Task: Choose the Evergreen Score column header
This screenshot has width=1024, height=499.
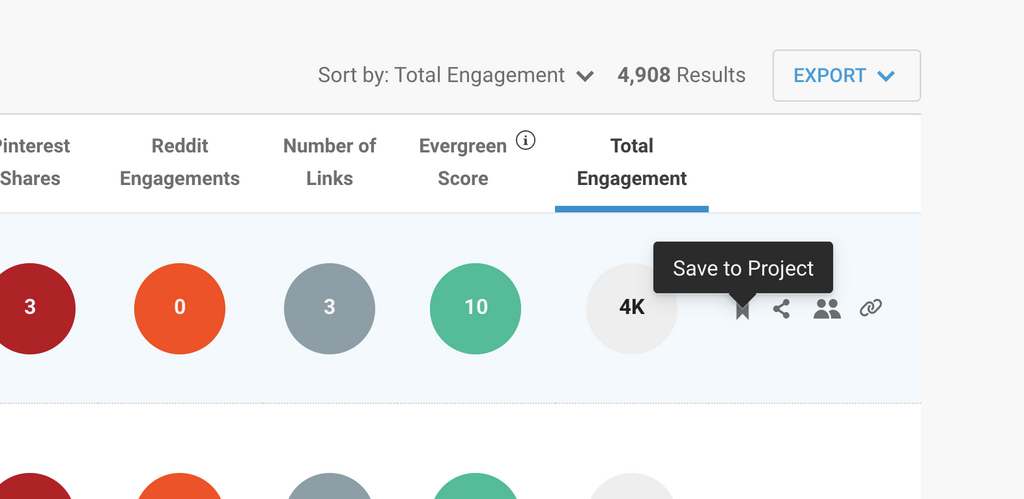Action: click(463, 162)
